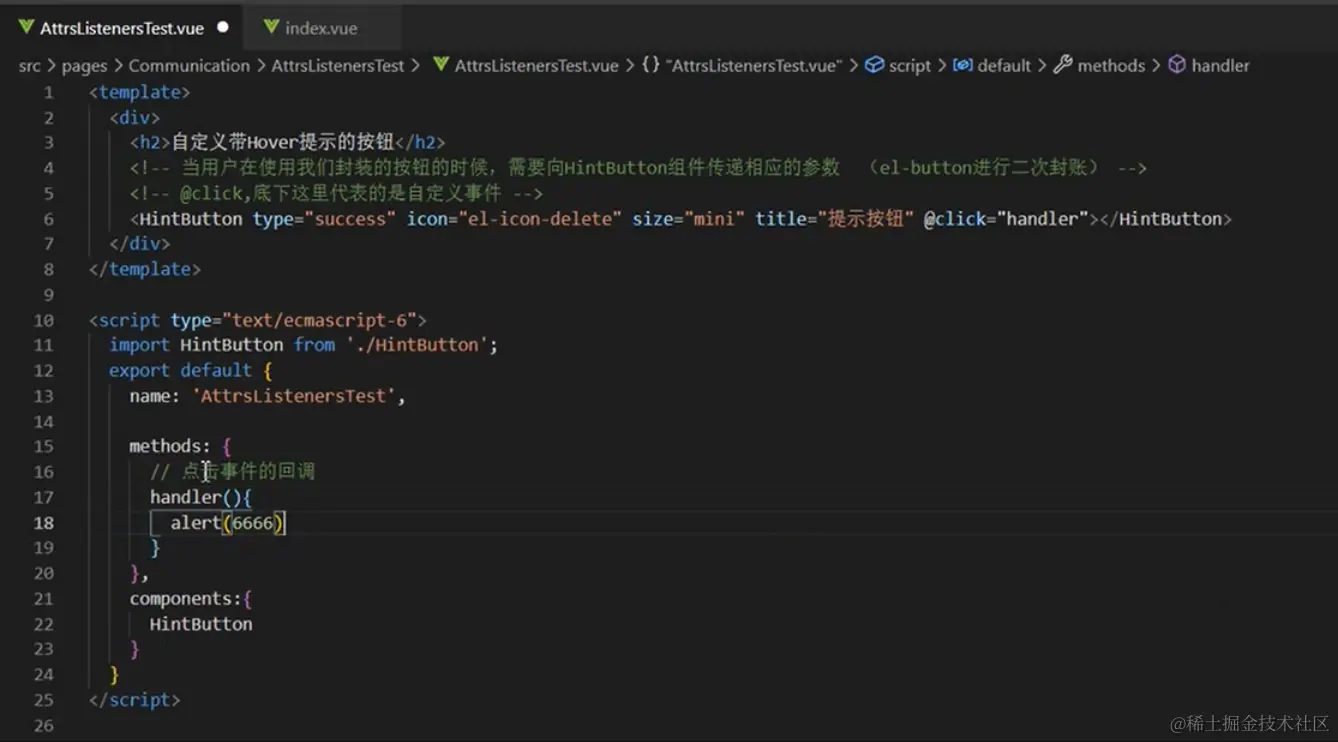Open the src breadcrumb folder
Screen dimensions: 1338x742
click(30, 66)
